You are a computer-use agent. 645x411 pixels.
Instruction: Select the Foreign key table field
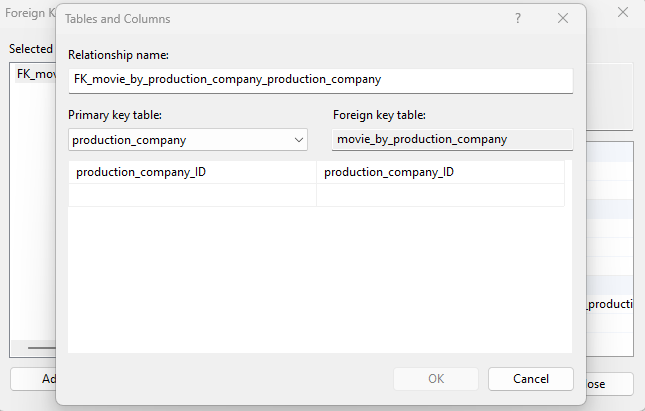(x=452, y=139)
